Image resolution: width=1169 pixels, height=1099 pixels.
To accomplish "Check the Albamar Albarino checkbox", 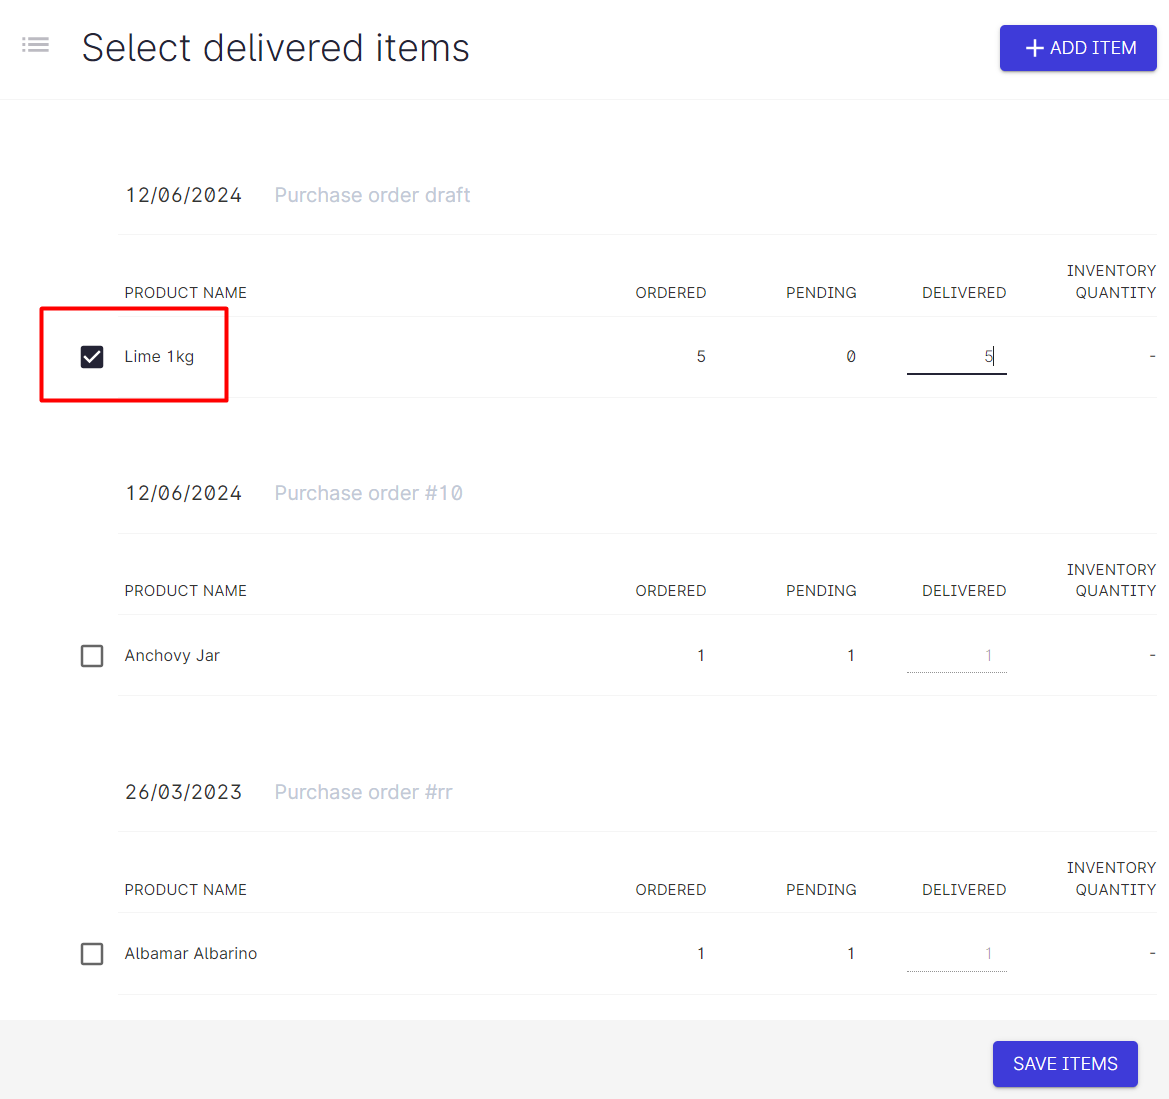I will [91, 953].
